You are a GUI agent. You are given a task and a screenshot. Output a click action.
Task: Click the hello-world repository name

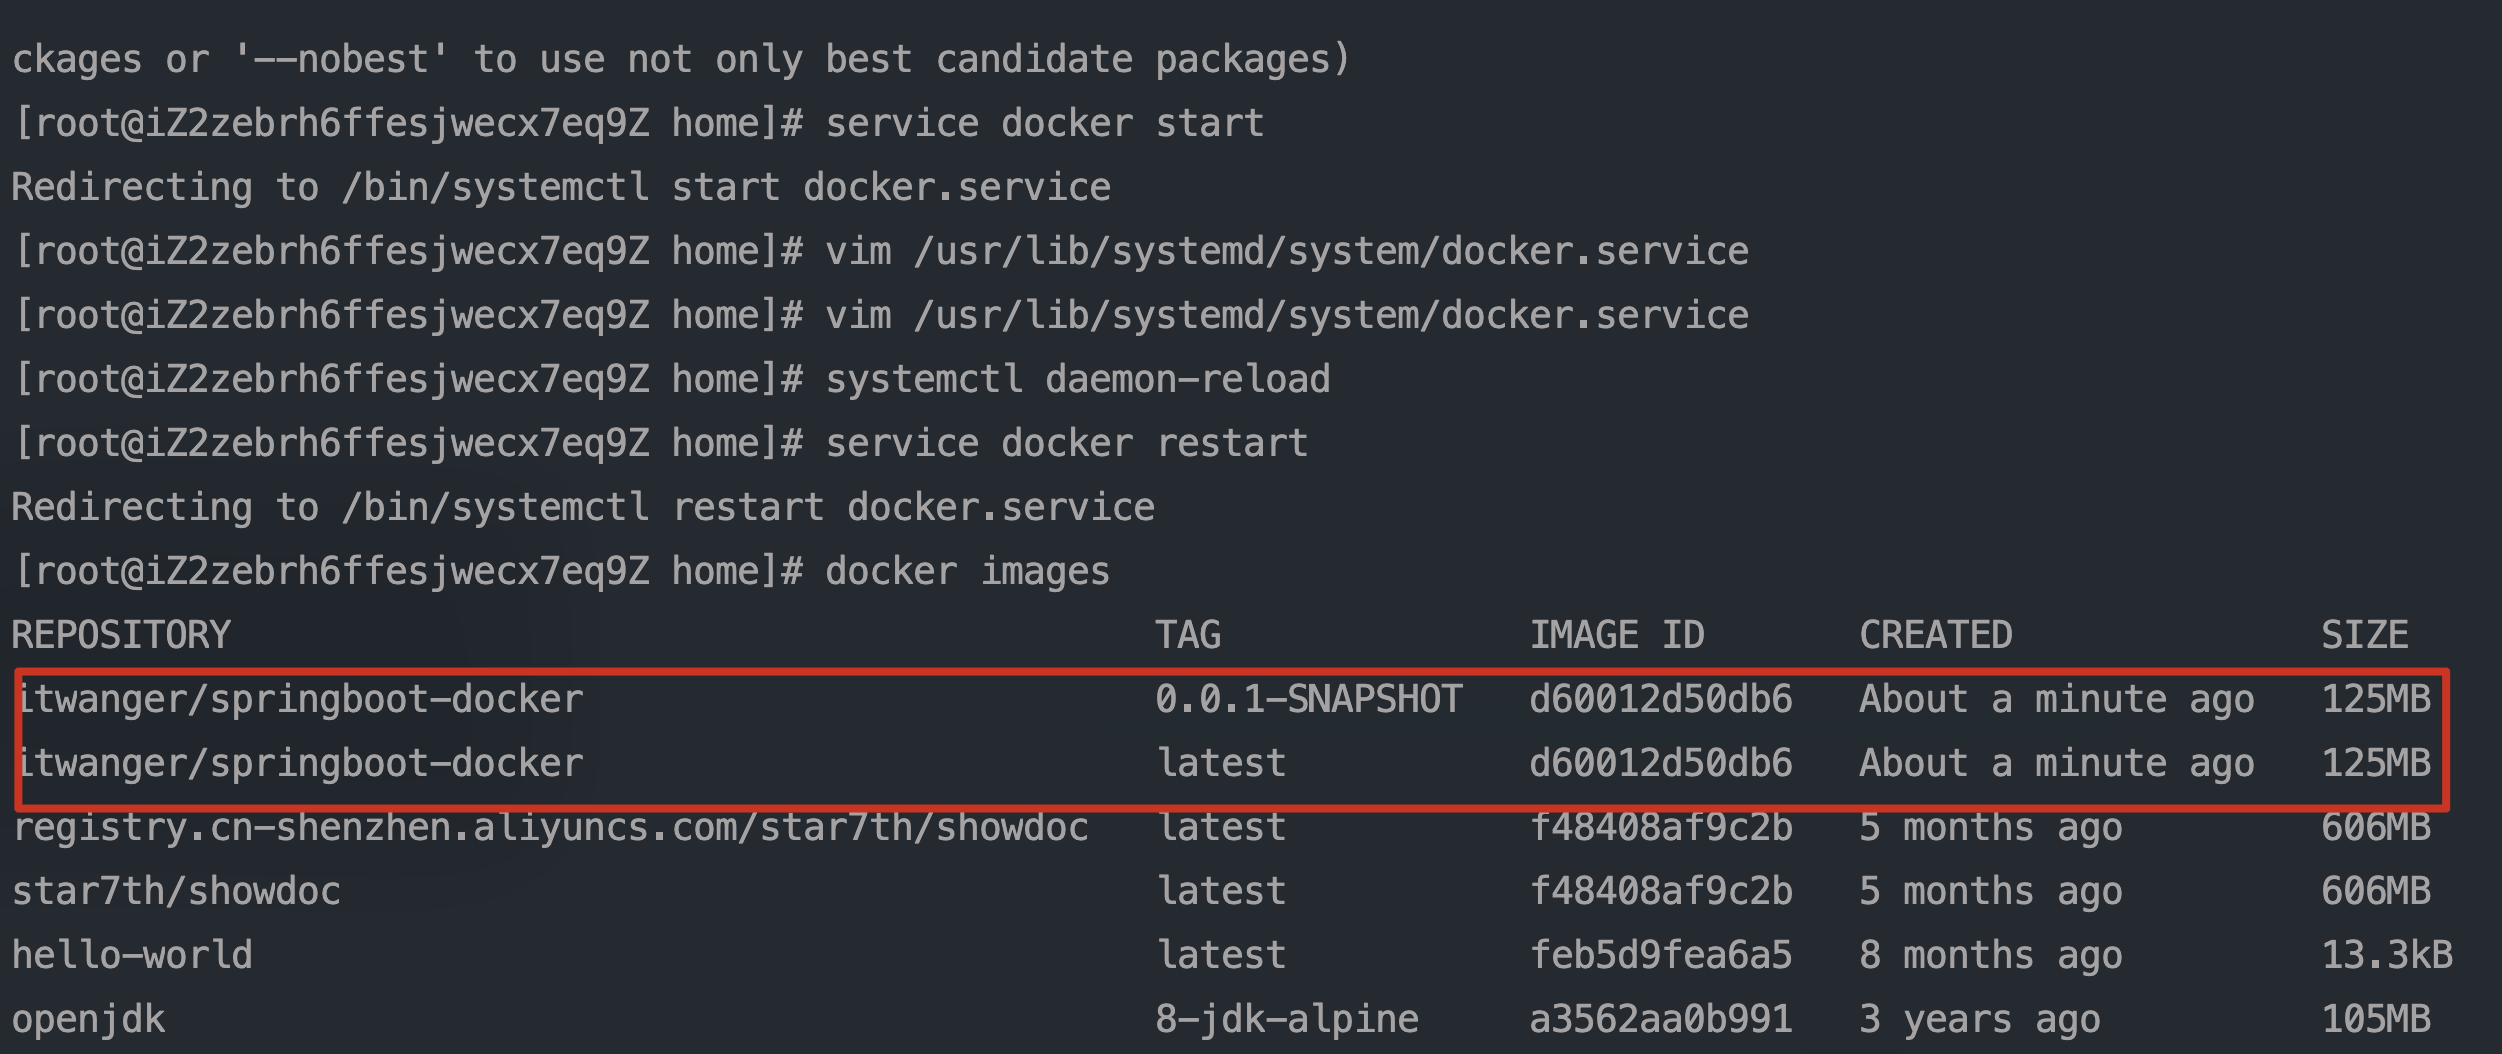click(x=132, y=955)
